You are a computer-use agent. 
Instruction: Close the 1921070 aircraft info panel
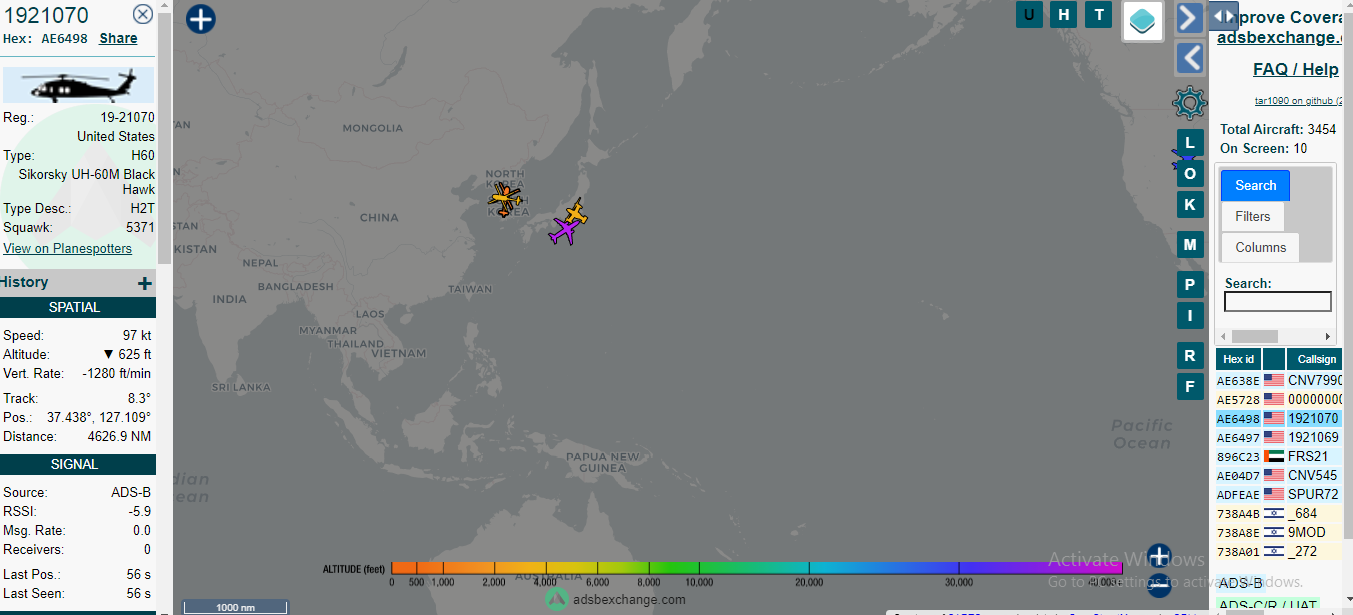pyautogui.click(x=143, y=14)
